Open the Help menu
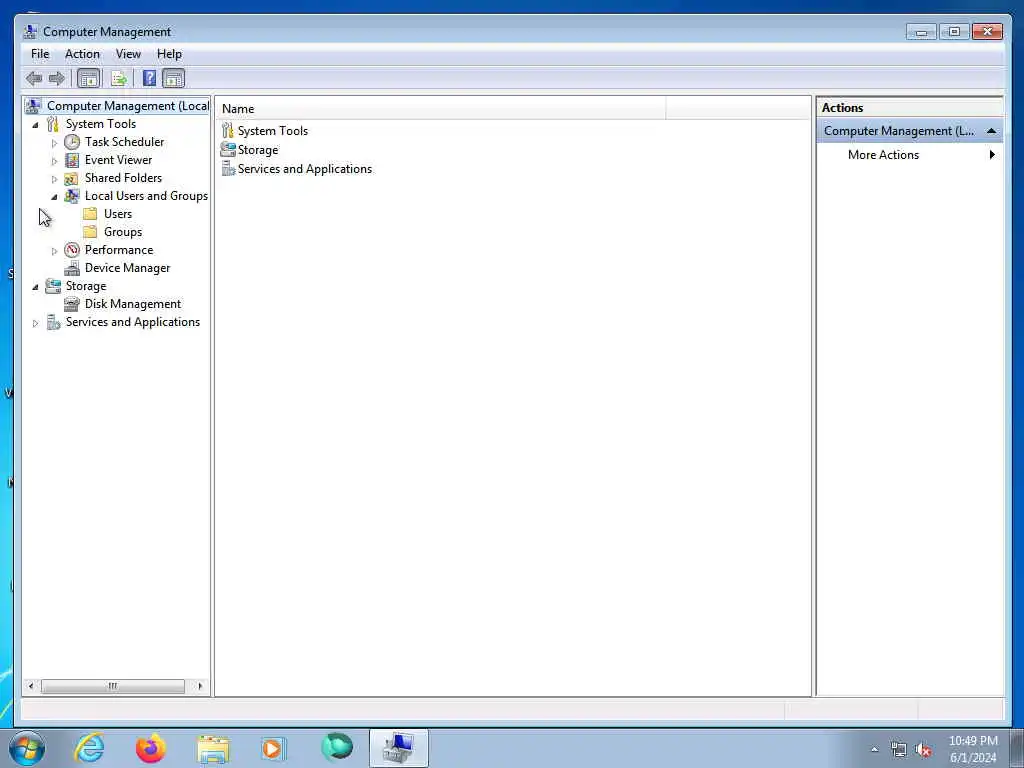The height and width of the screenshot is (768, 1024). pos(169,54)
